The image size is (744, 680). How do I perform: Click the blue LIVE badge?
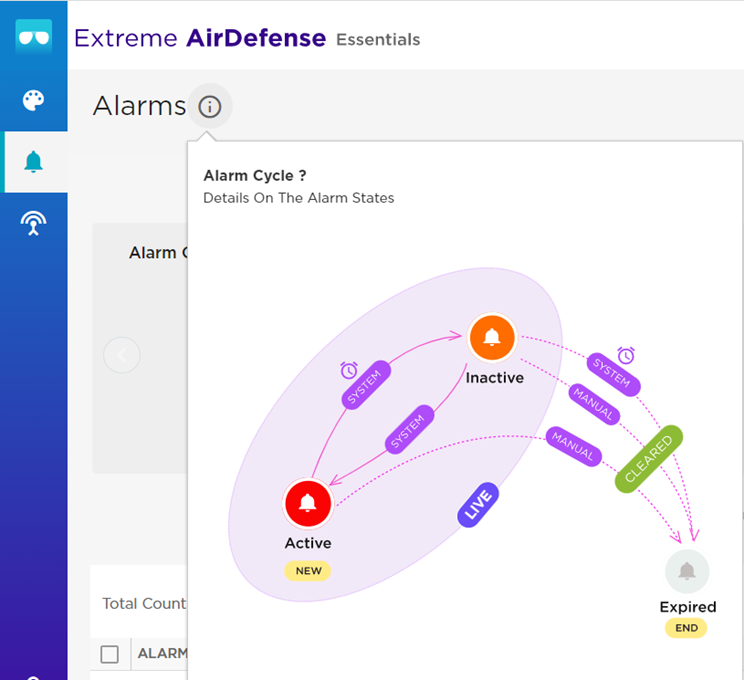478,505
